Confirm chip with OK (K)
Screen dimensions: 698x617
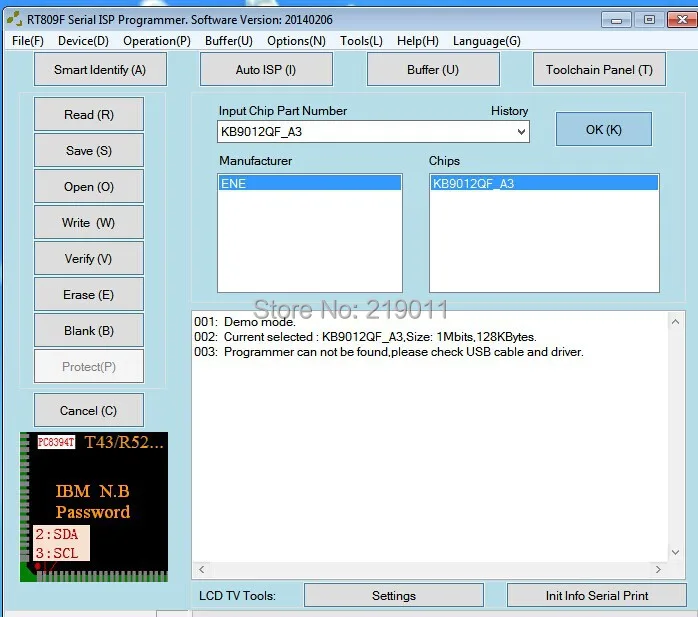click(604, 130)
